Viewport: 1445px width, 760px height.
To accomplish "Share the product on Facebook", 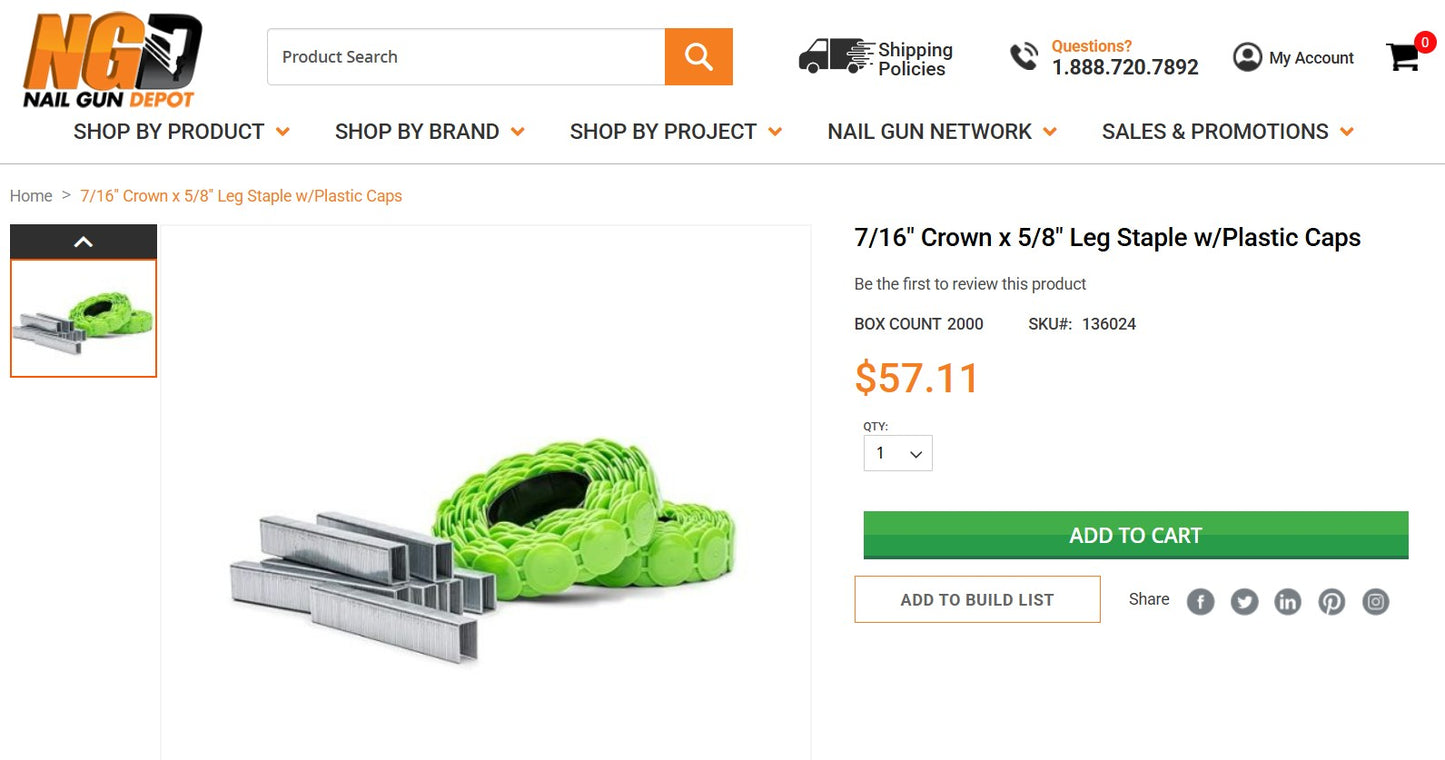I will pos(1200,601).
